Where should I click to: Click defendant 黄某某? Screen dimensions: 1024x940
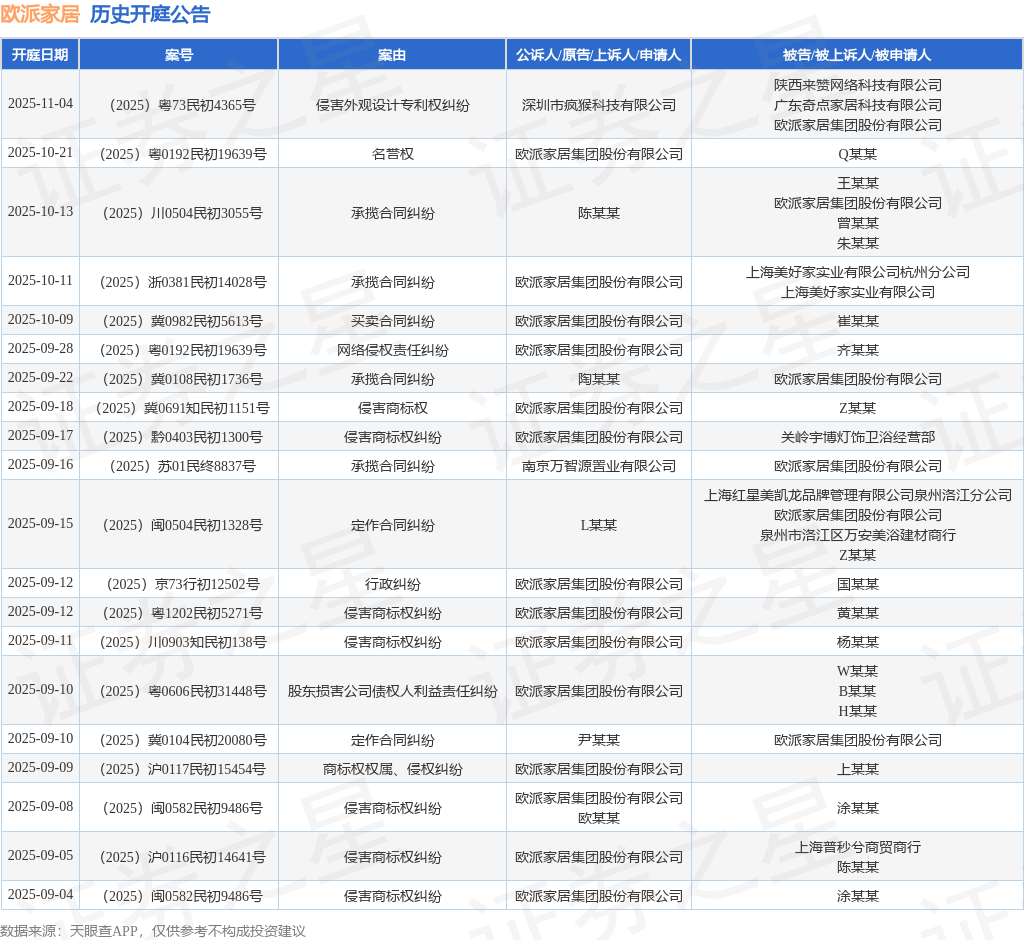coord(857,613)
